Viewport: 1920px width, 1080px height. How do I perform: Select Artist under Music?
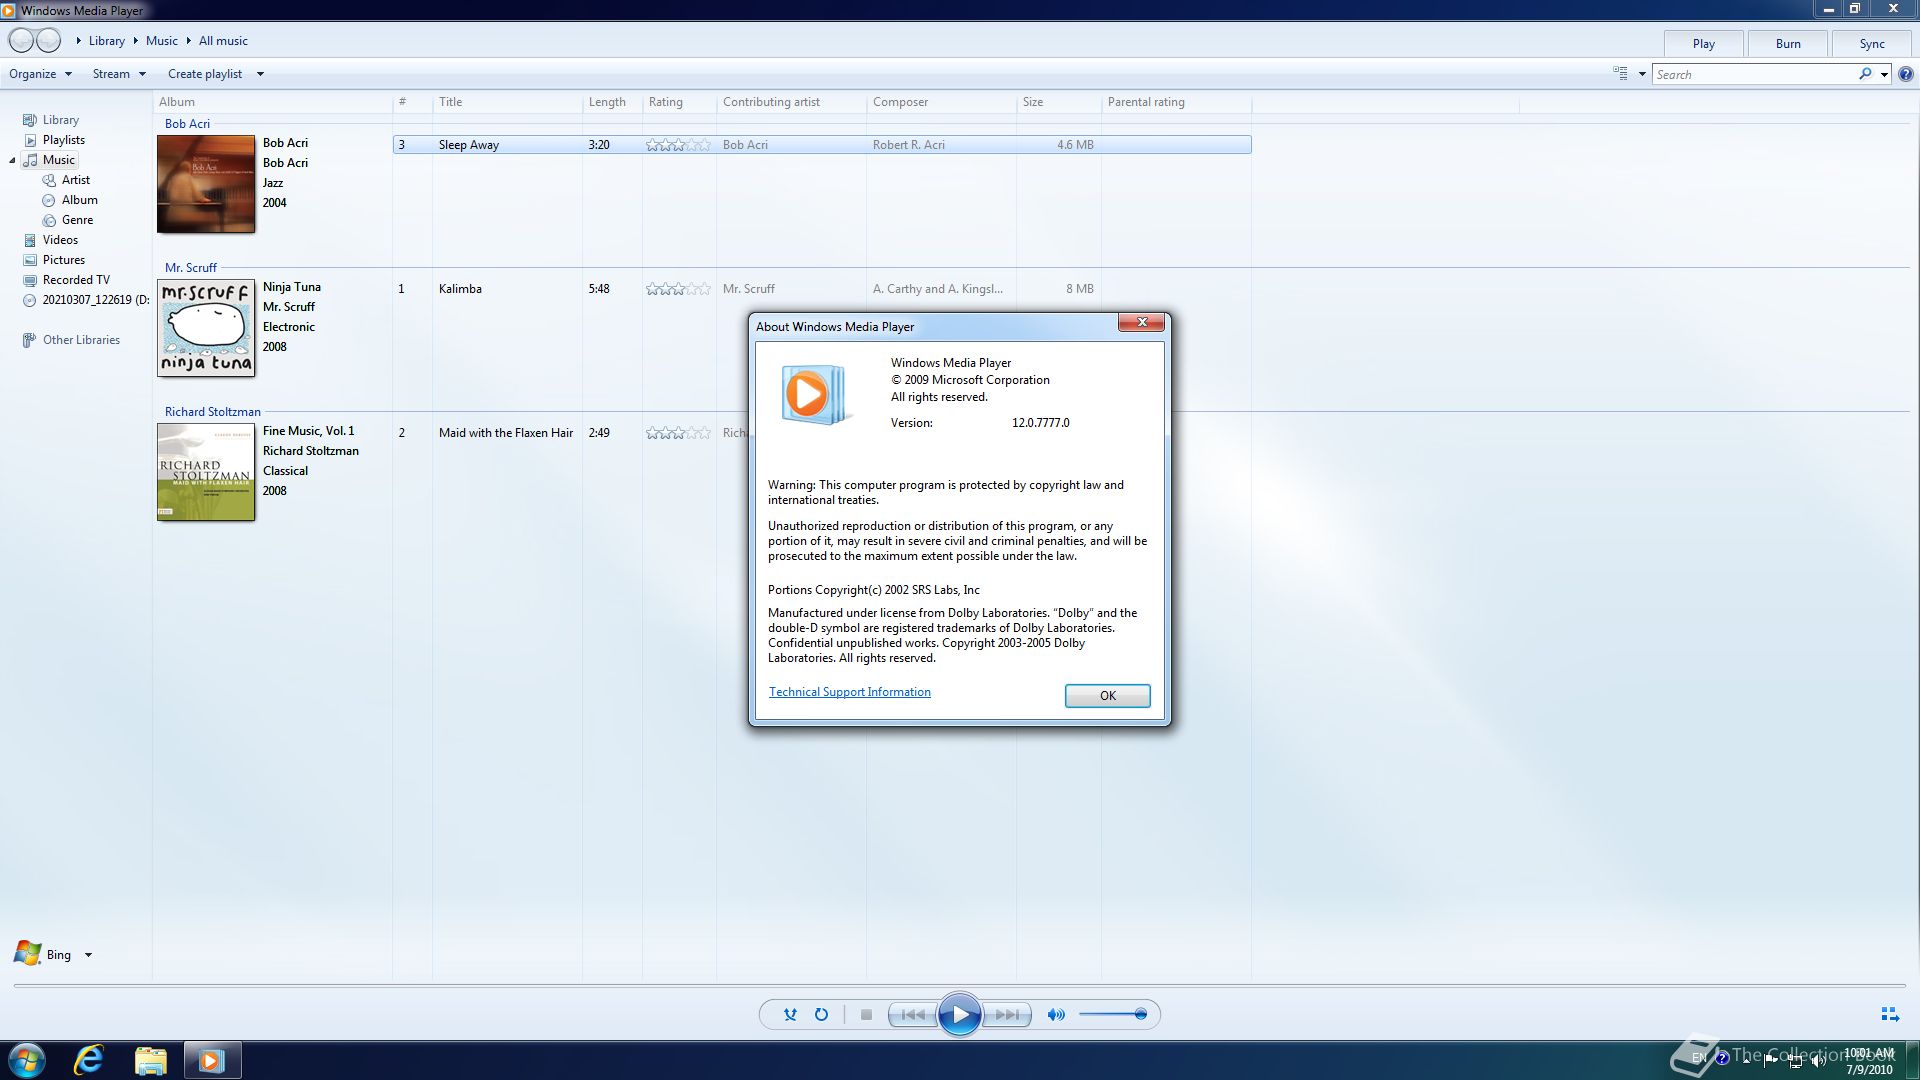click(75, 180)
